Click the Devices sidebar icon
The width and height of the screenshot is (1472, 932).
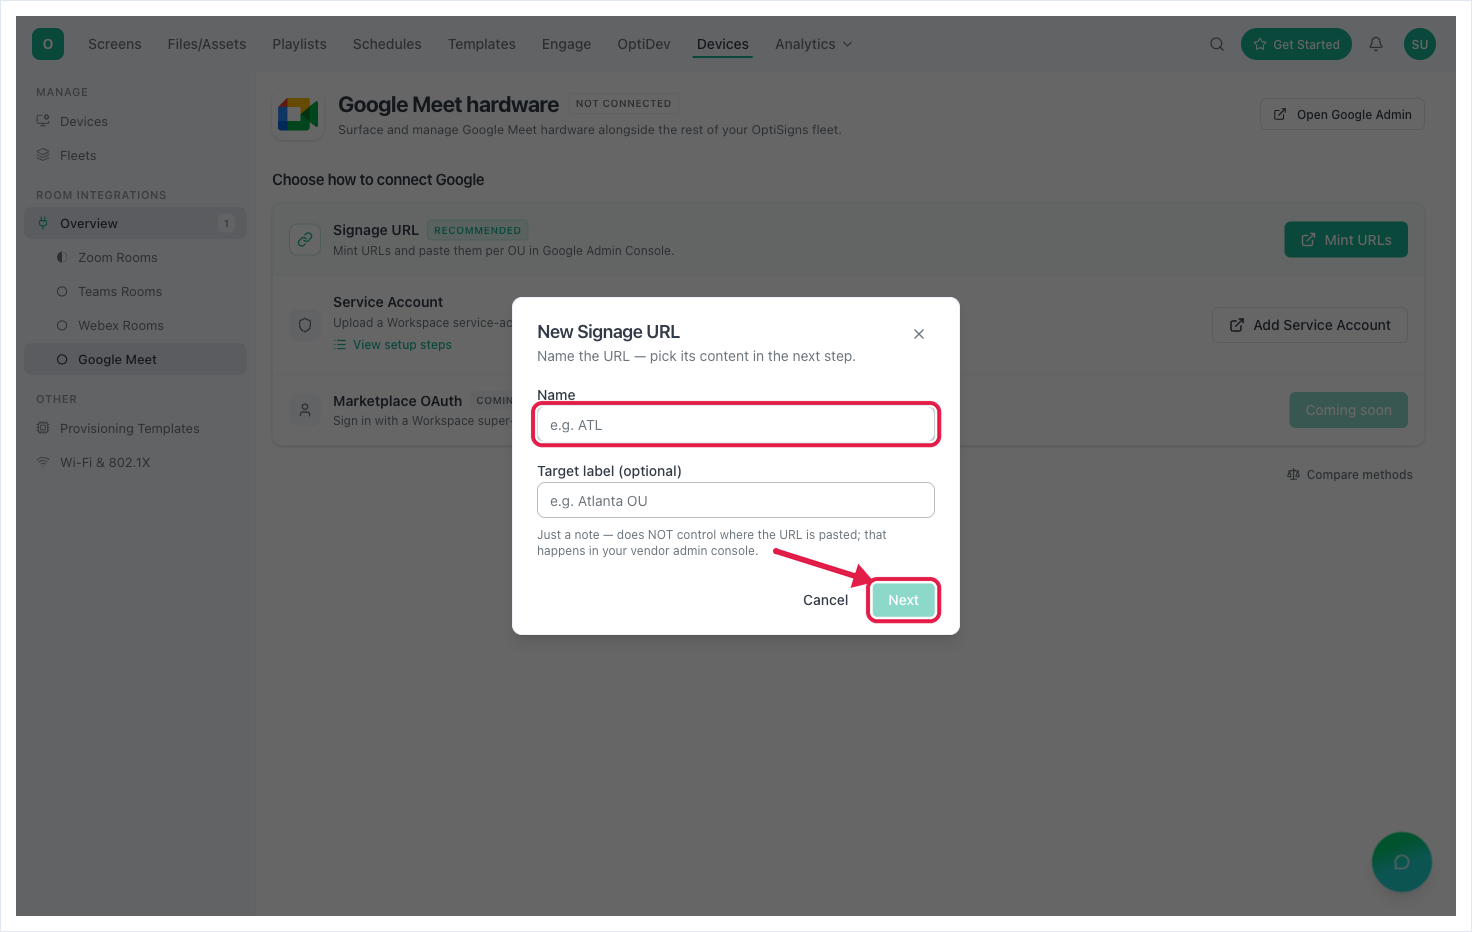[43, 121]
